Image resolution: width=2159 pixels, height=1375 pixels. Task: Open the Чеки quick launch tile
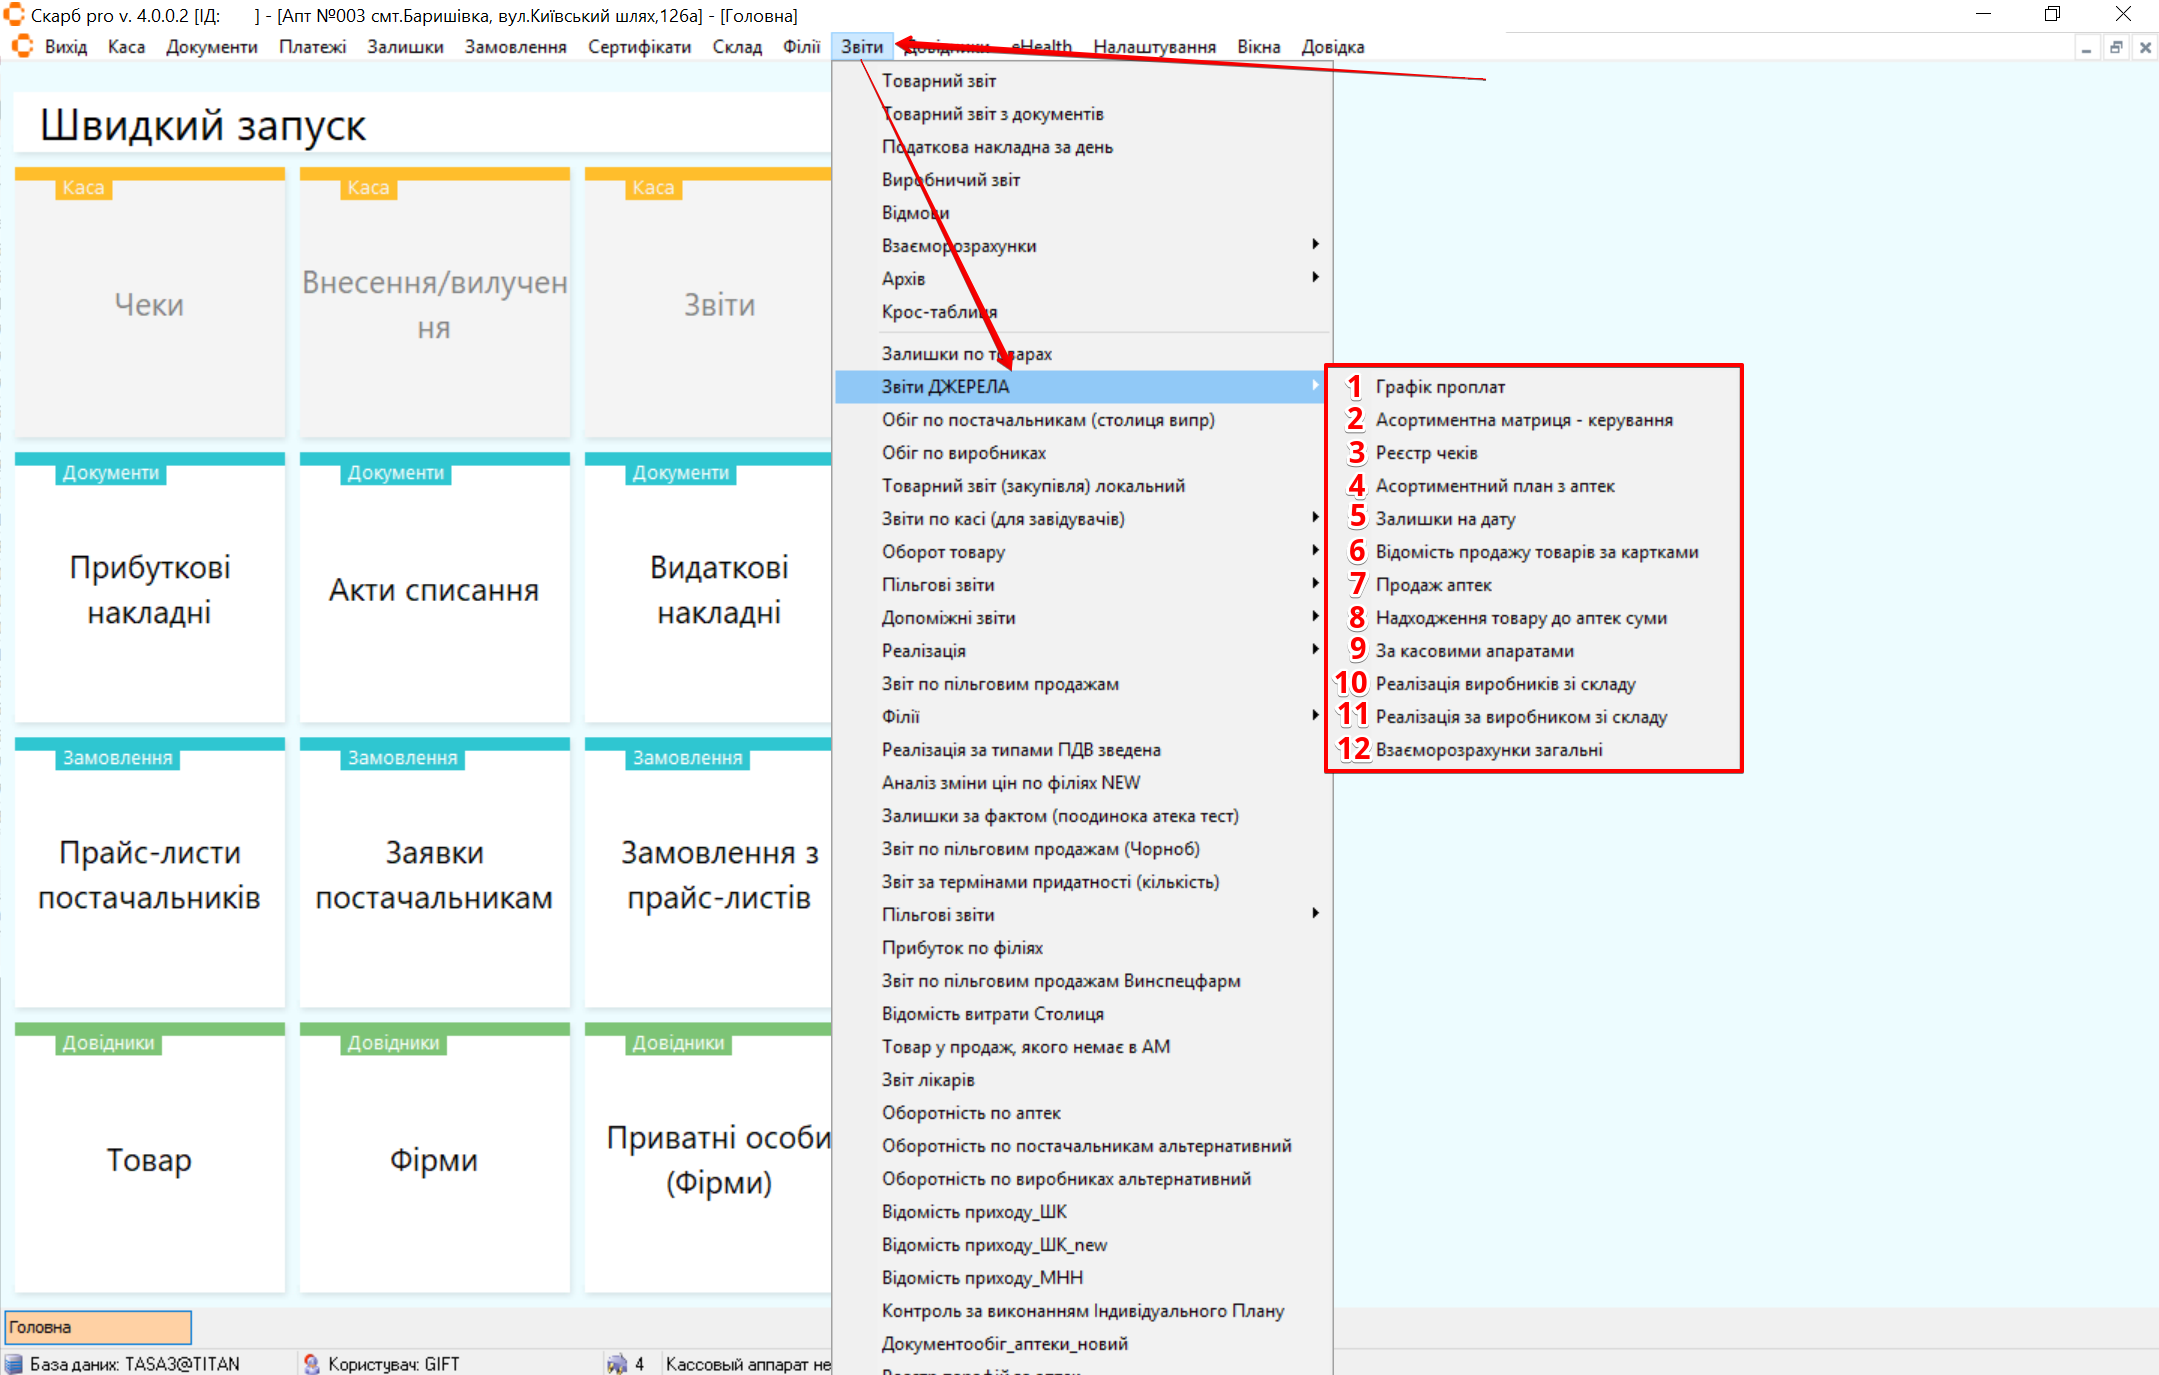coord(149,305)
